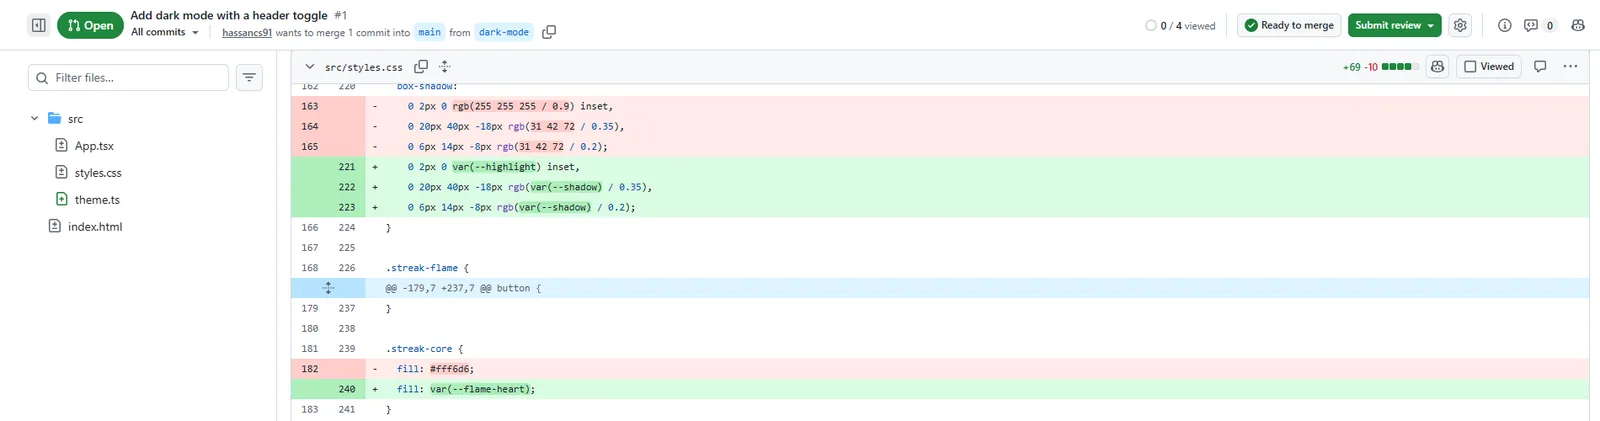
Task: Click the modified-file icon beside App.tsx
Action: click(x=61, y=146)
